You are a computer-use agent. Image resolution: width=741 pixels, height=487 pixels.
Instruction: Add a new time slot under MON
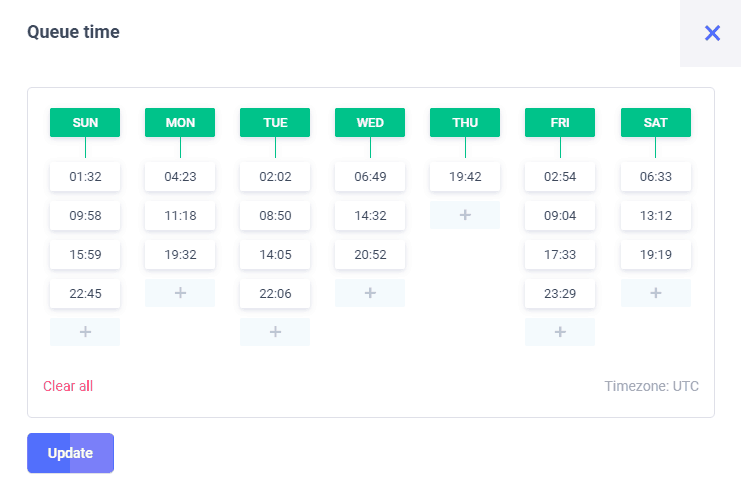pos(180,293)
